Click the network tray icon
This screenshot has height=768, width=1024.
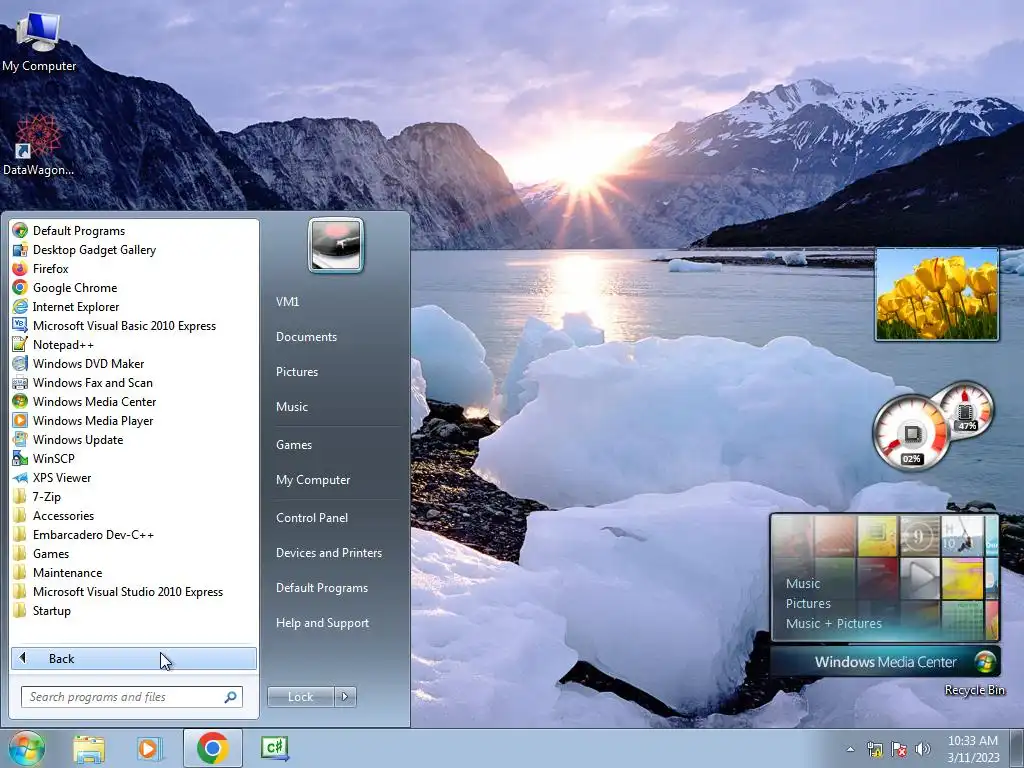[x=874, y=749]
